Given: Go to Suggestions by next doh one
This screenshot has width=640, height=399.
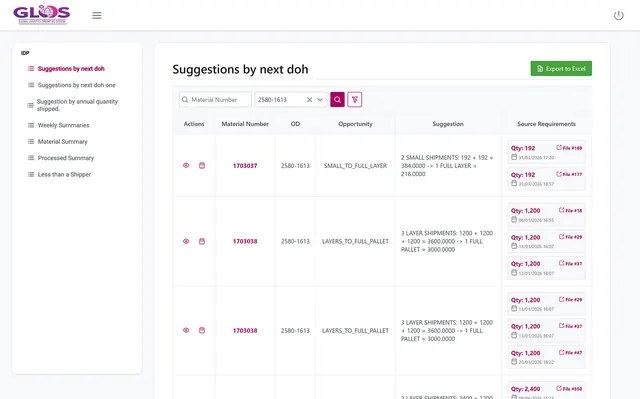Looking at the screenshot, I should [x=77, y=85].
